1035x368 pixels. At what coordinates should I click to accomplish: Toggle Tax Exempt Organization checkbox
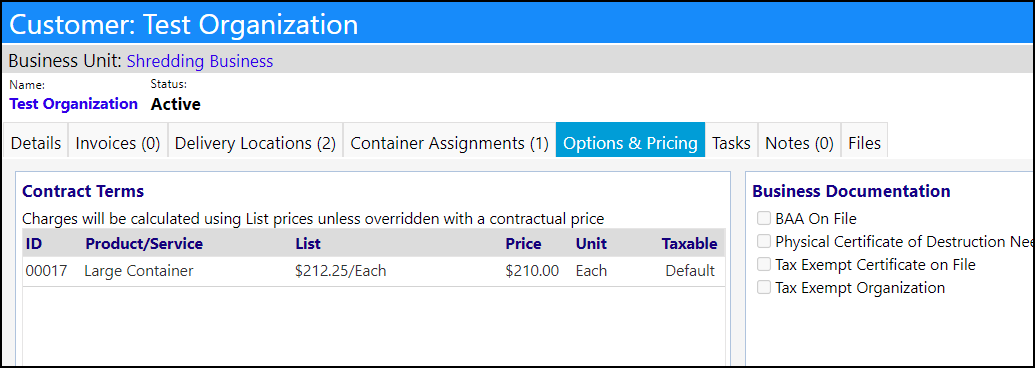point(764,288)
